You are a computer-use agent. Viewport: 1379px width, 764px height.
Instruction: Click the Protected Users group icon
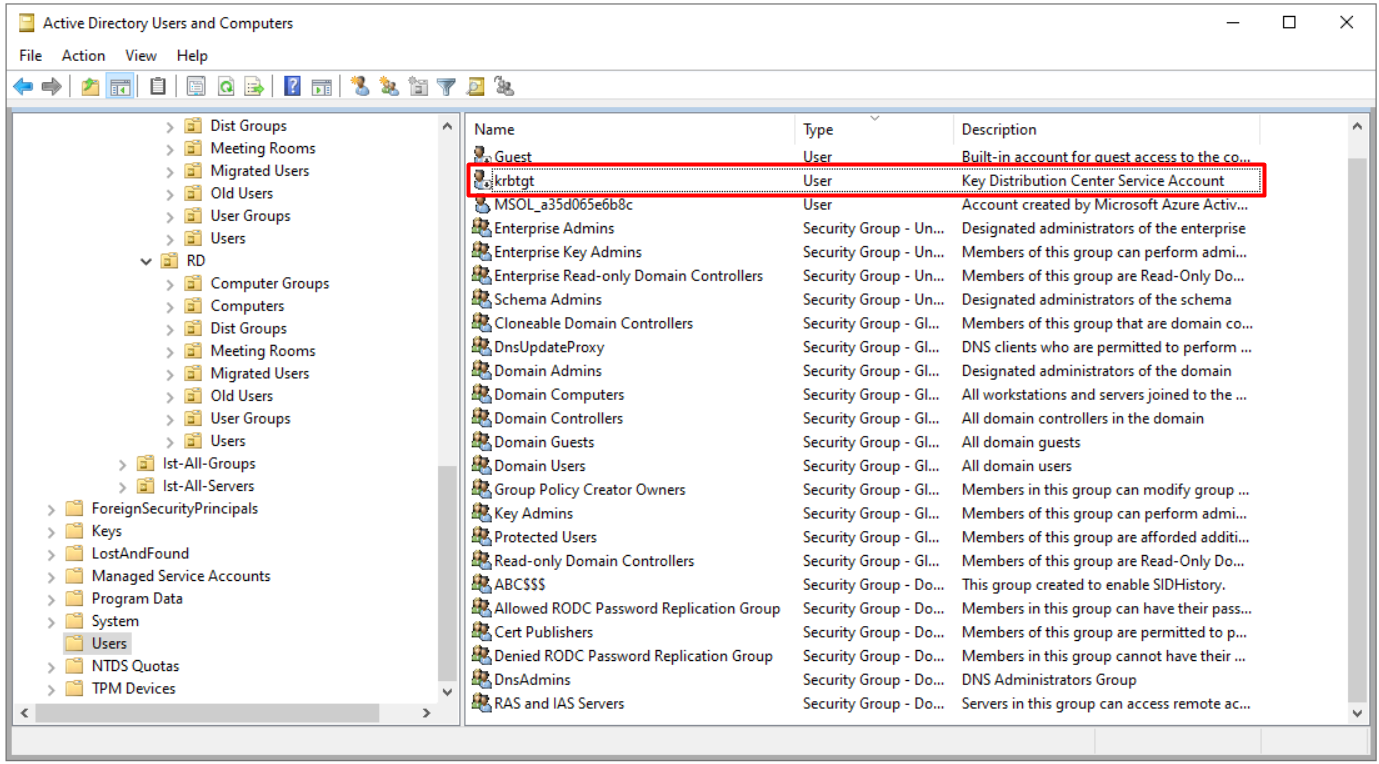pos(482,537)
